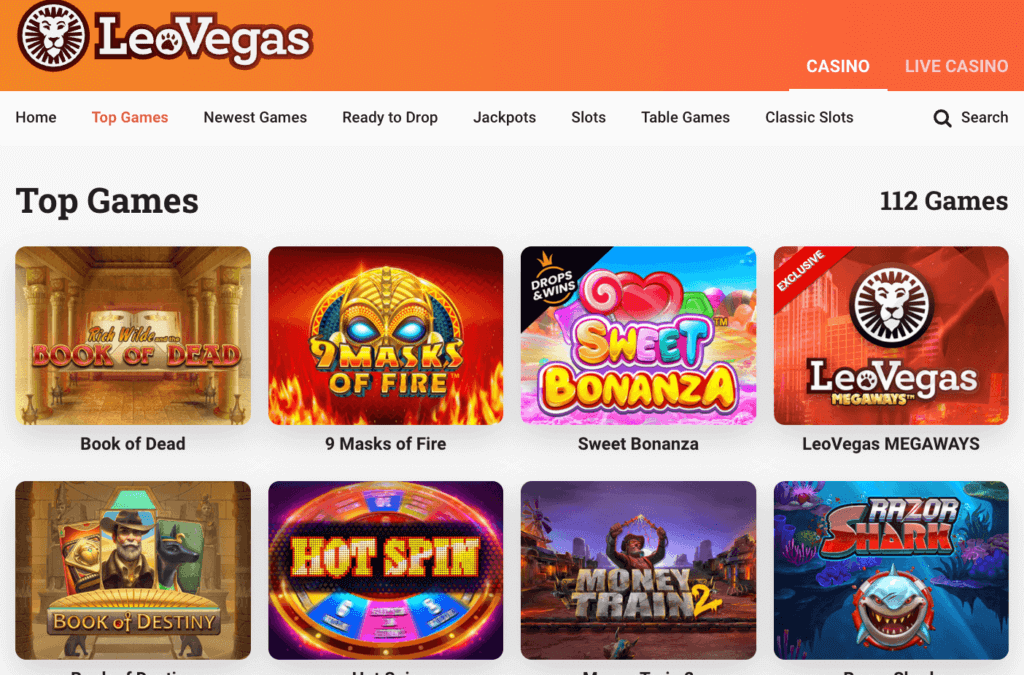1024x675 pixels.
Task: Click the LeoVegas lion logo icon
Action: click(52, 36)
